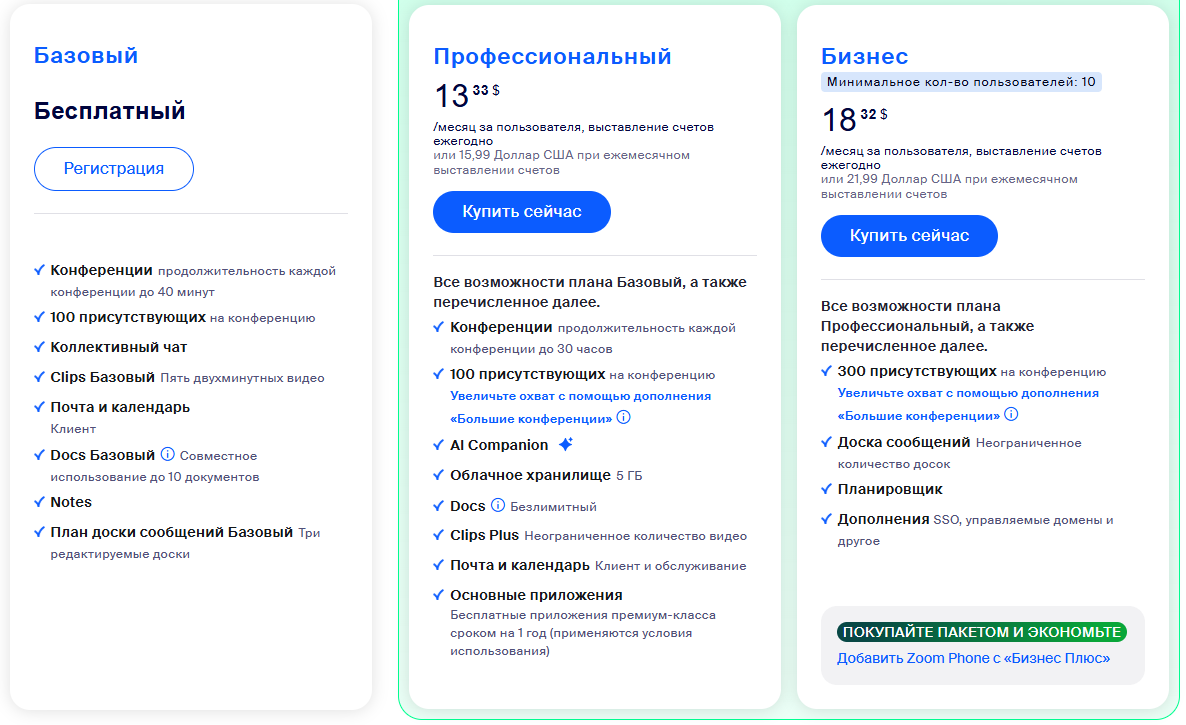This screenshot has height=725, width=1186.
Task: Select the Профессиональный plan title
Action: click(552, 56)
